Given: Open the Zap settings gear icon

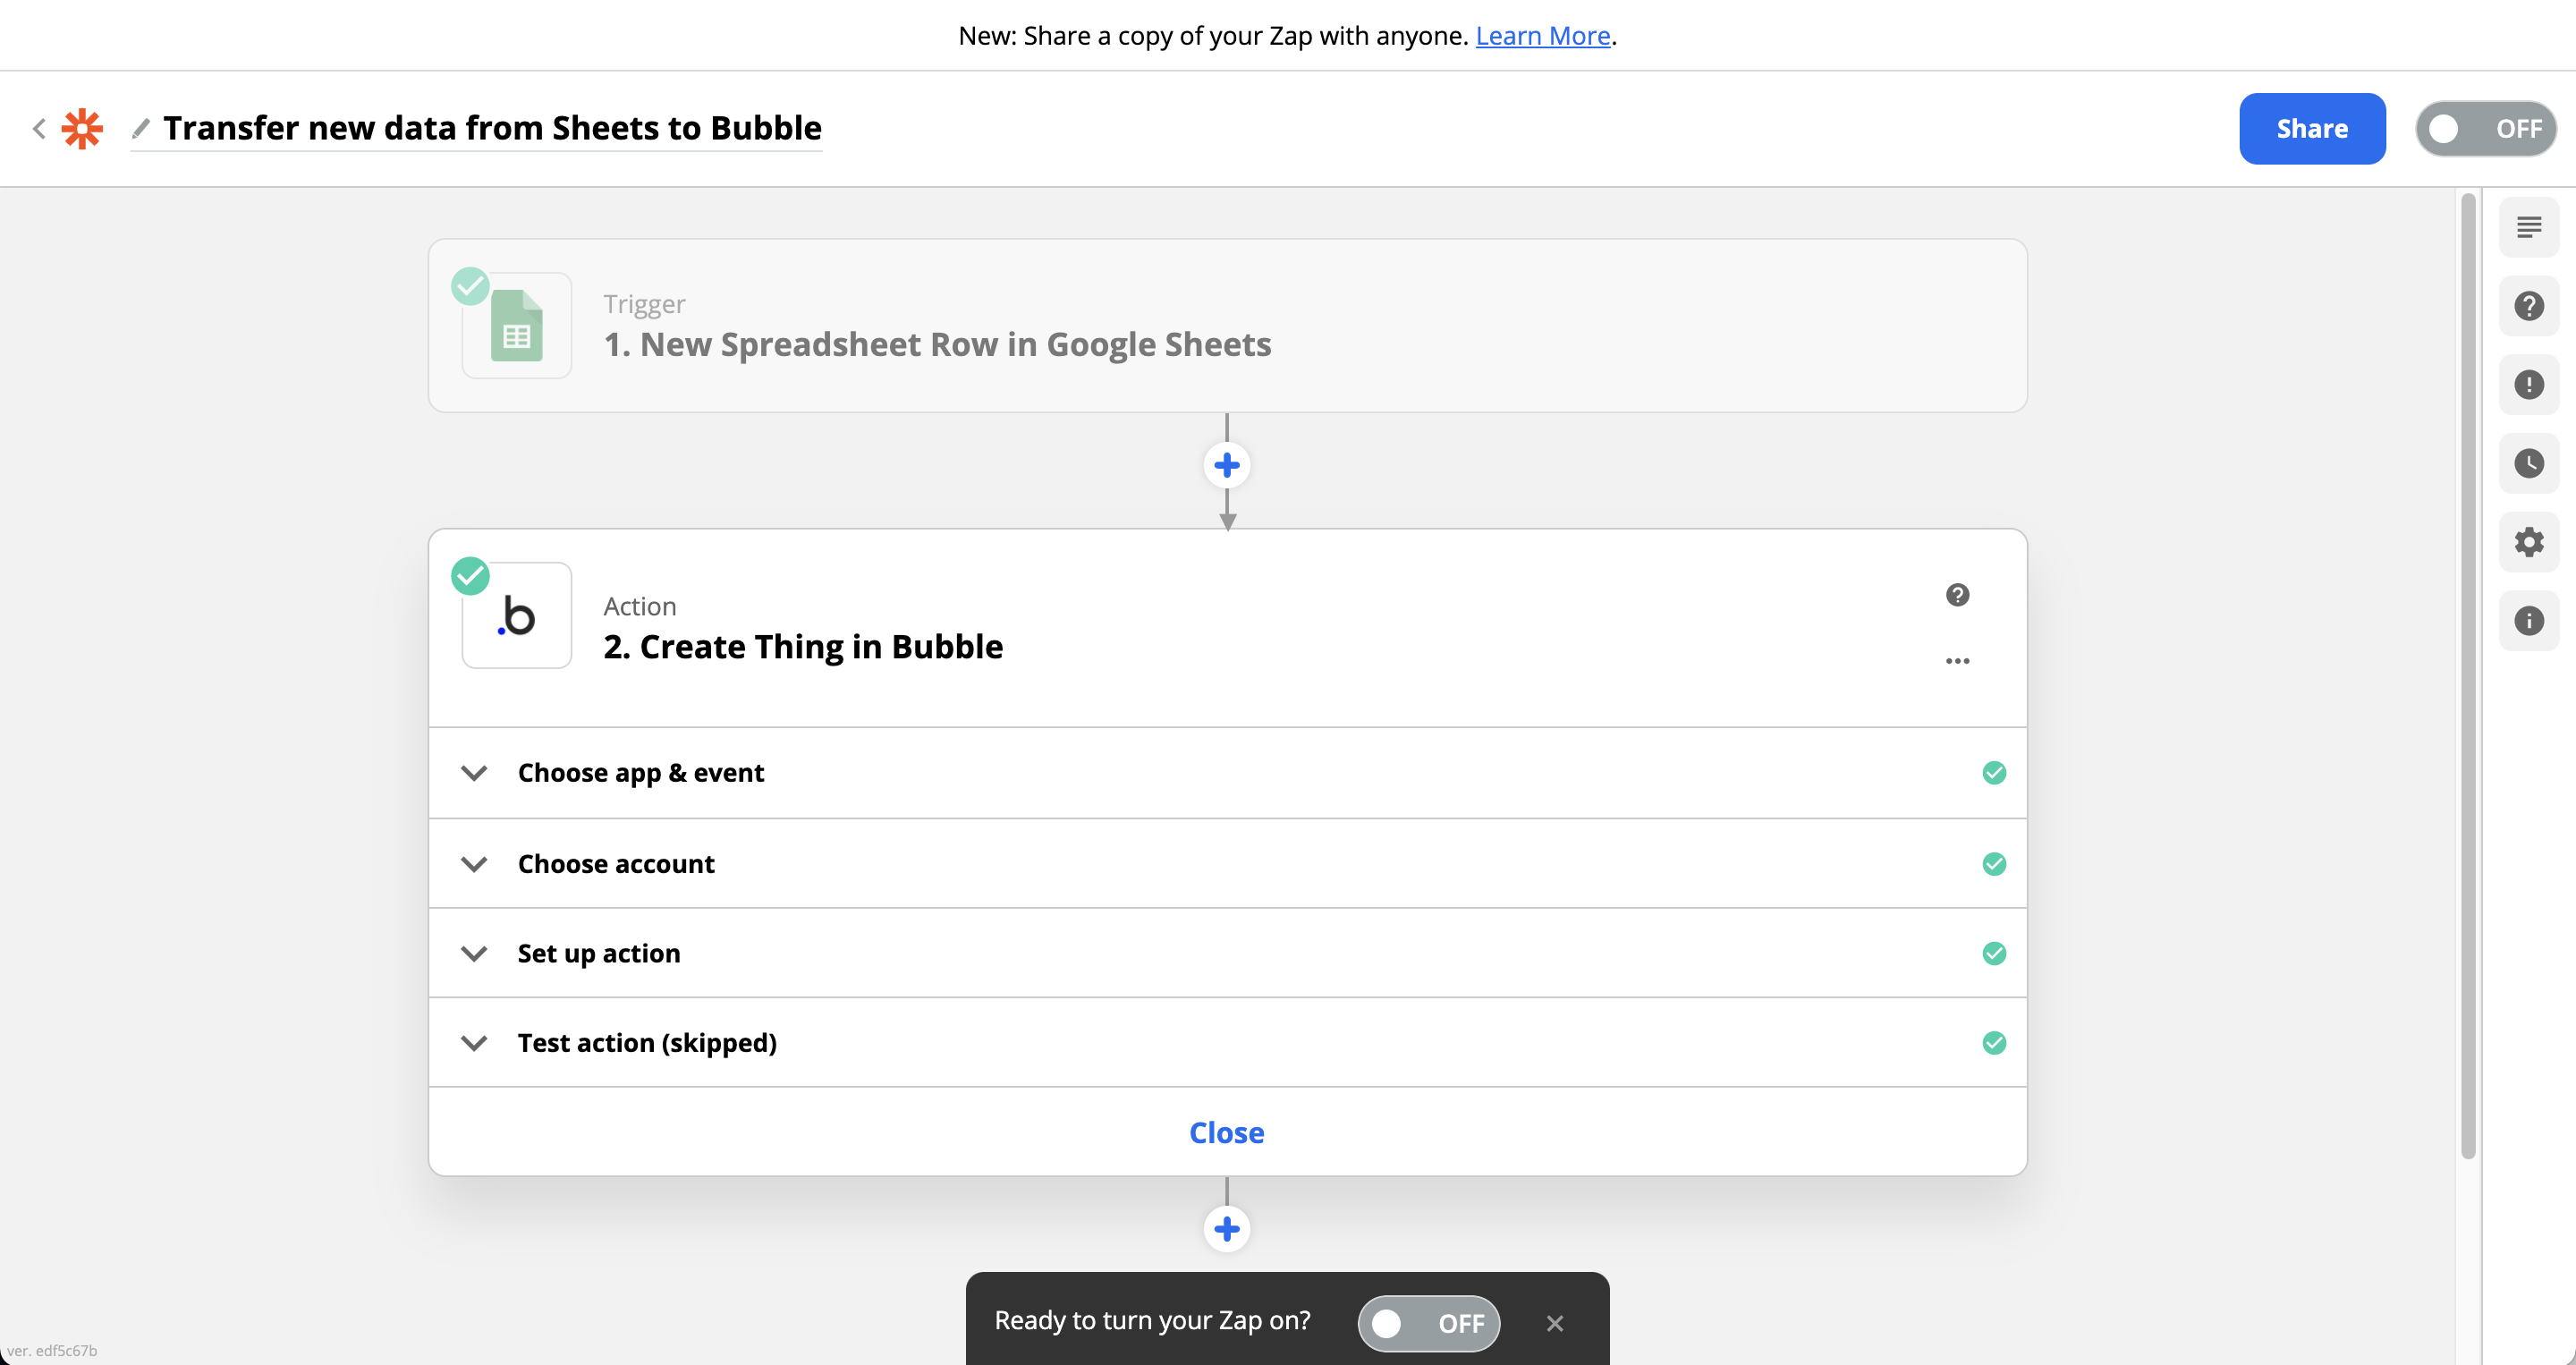Looking at the screenshot, I should pos(2528,542).
